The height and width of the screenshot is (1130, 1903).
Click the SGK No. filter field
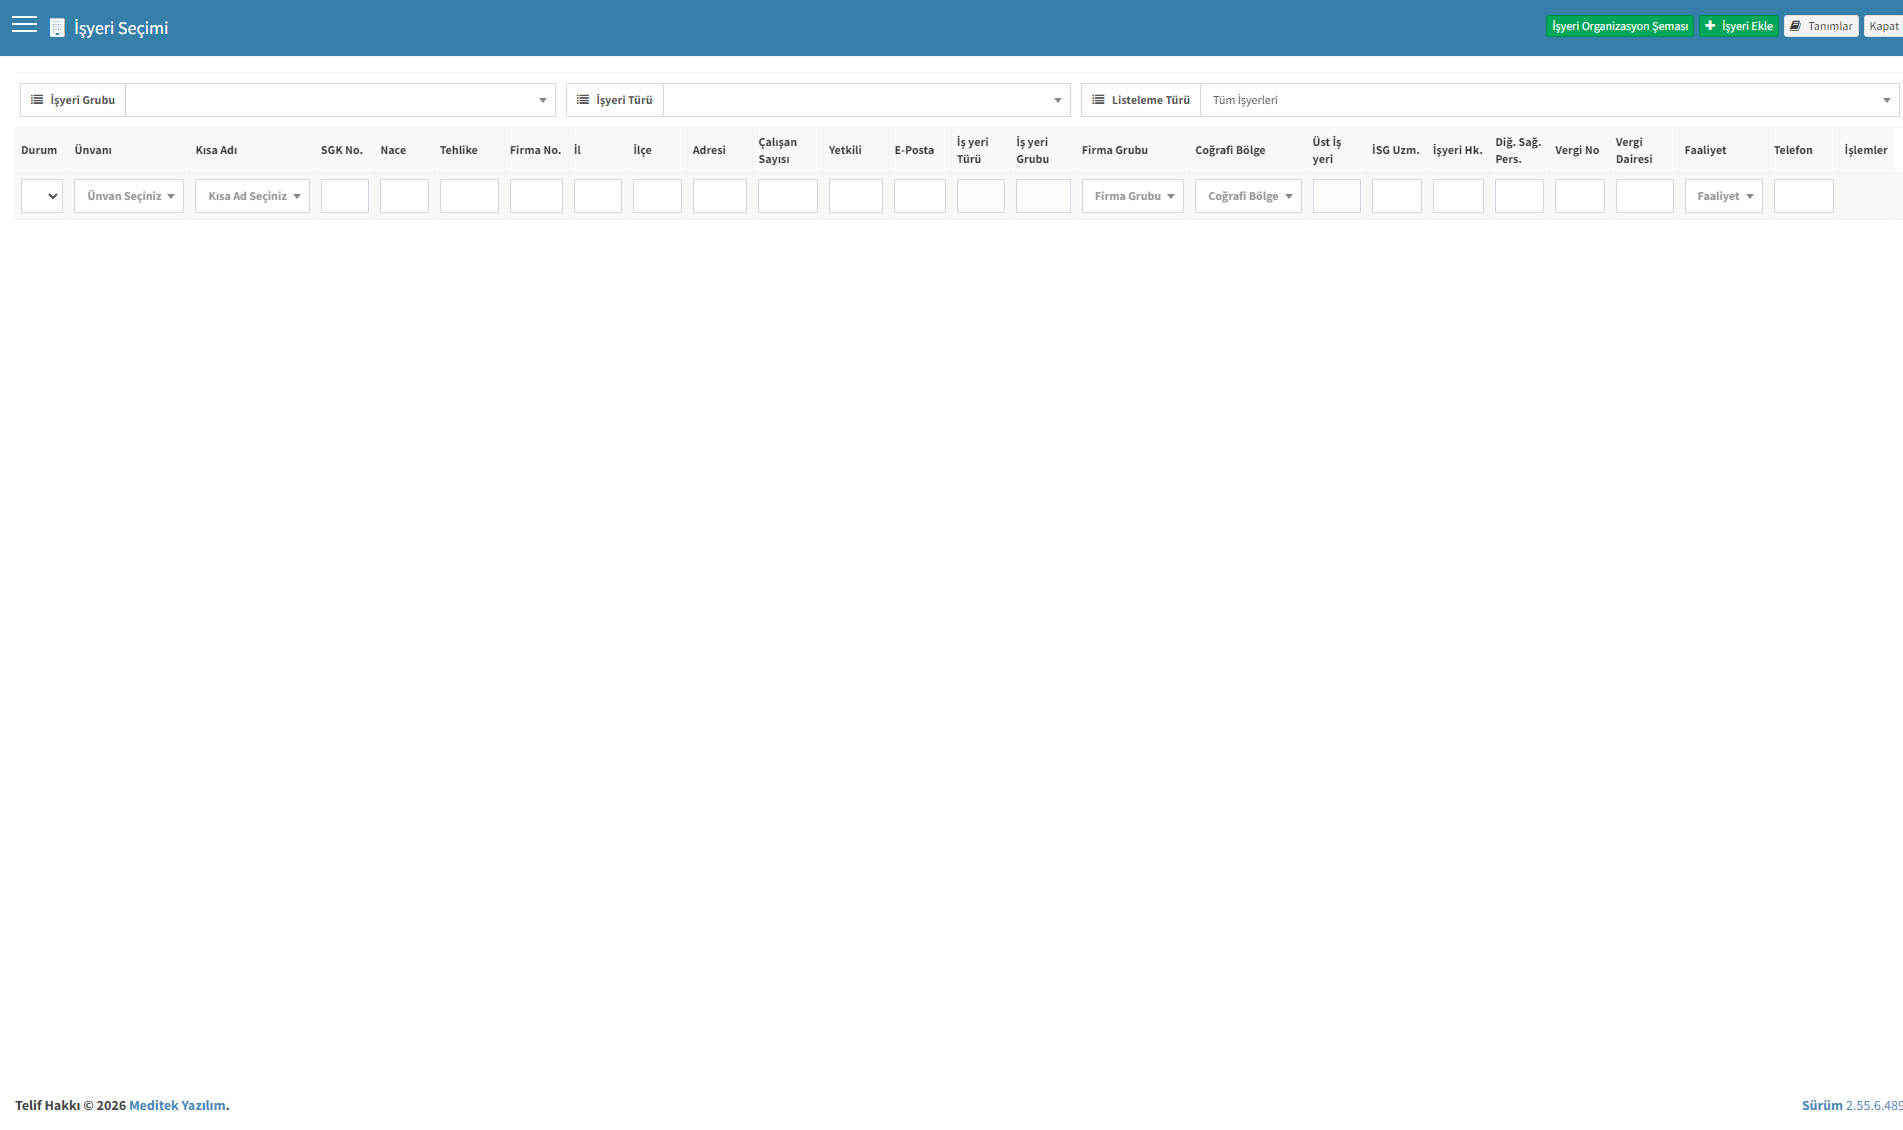click(345, 196)
